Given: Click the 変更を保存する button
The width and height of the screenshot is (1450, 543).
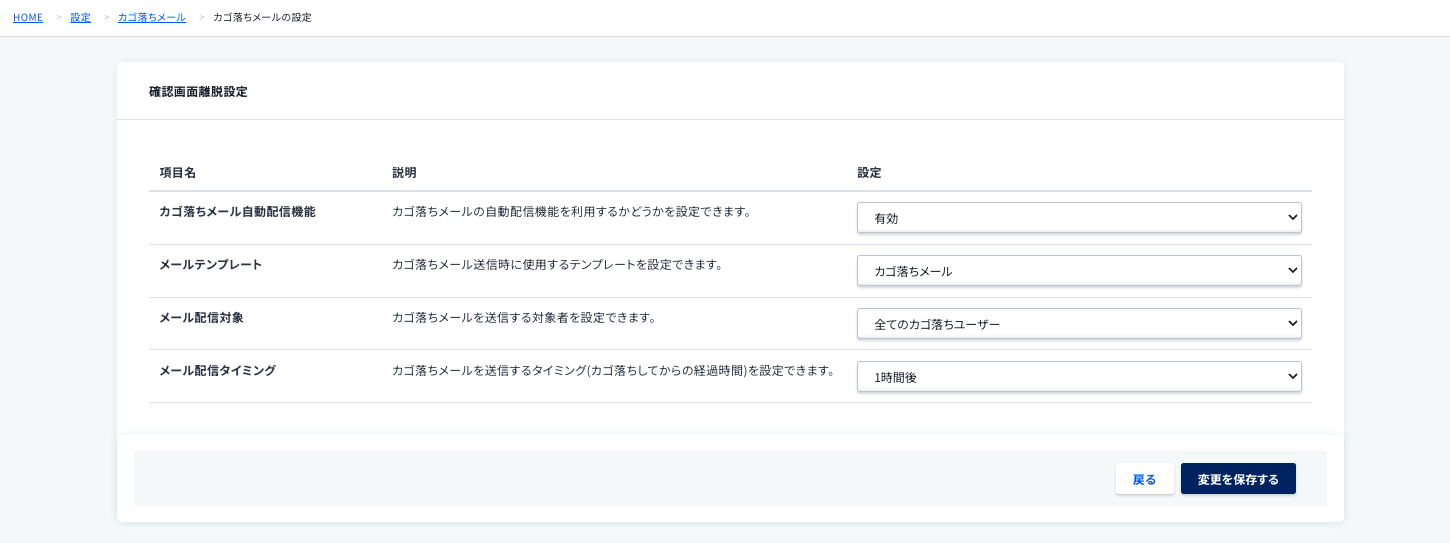Looking at the screenshot, I should coord(1238,479).
